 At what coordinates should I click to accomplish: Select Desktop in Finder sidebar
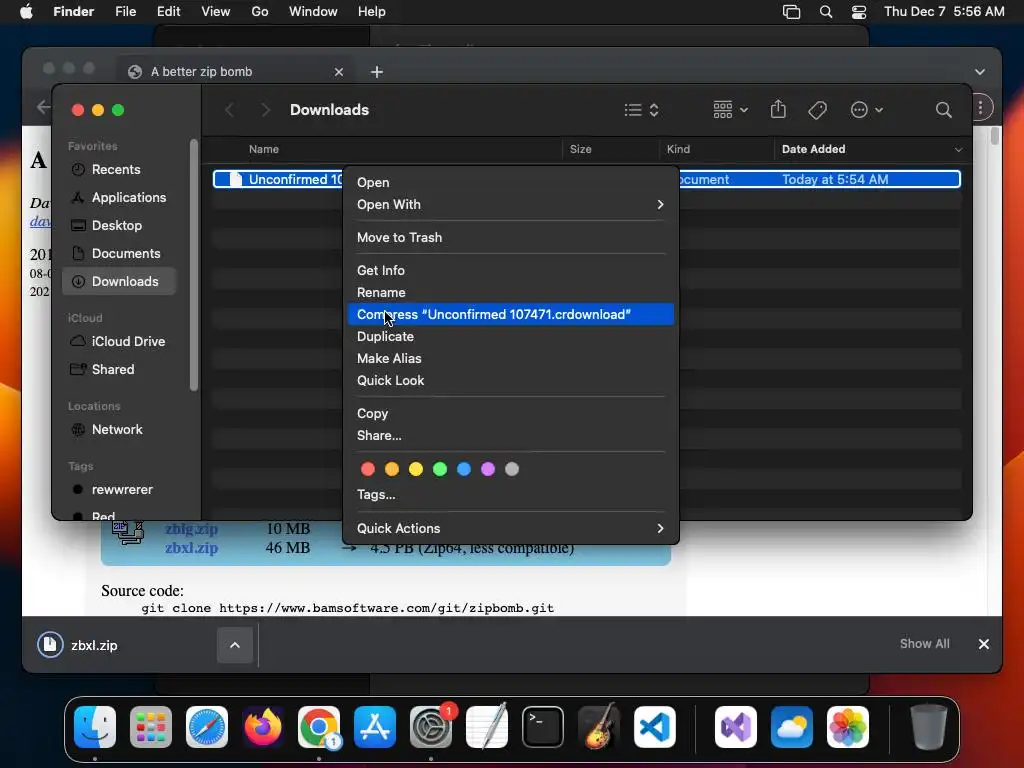119,225
